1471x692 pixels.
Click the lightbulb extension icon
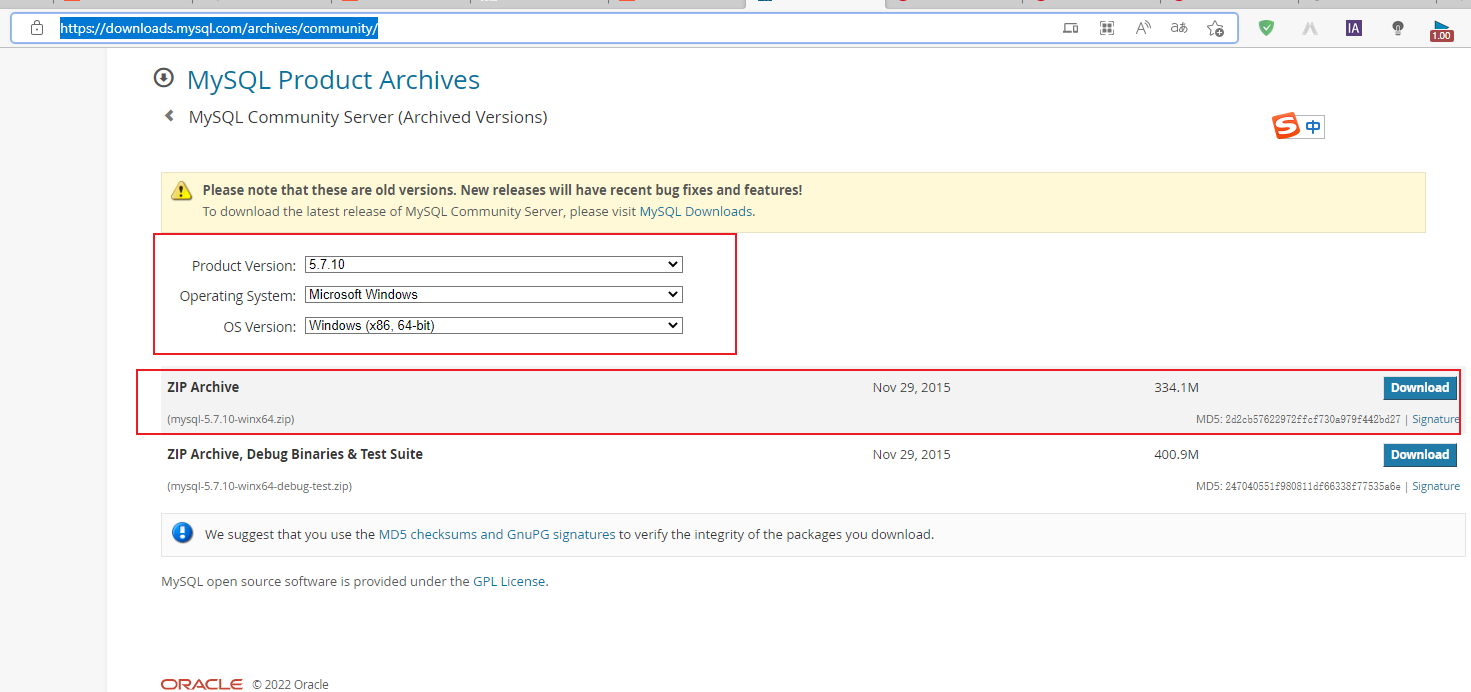pos(1398,28)
